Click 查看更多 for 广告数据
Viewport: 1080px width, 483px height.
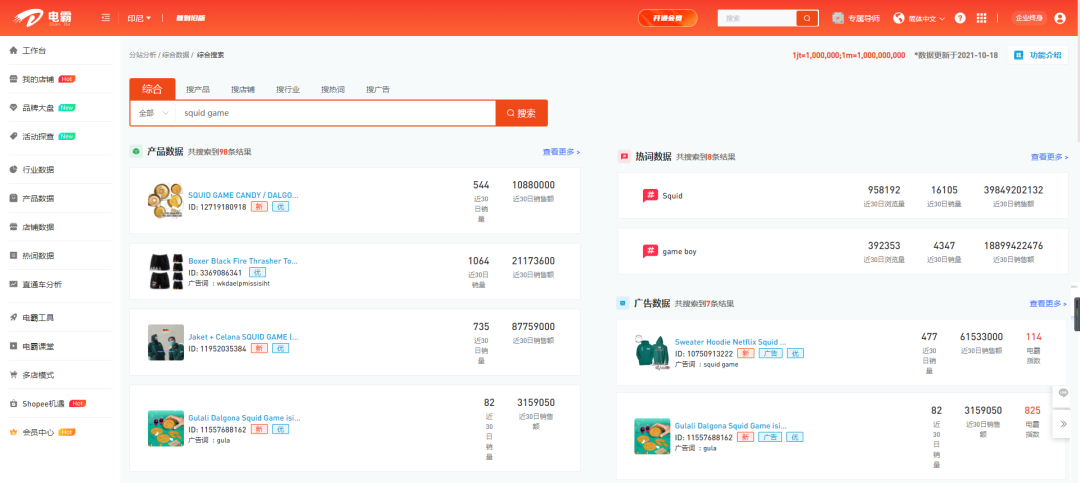[1048, 304]
